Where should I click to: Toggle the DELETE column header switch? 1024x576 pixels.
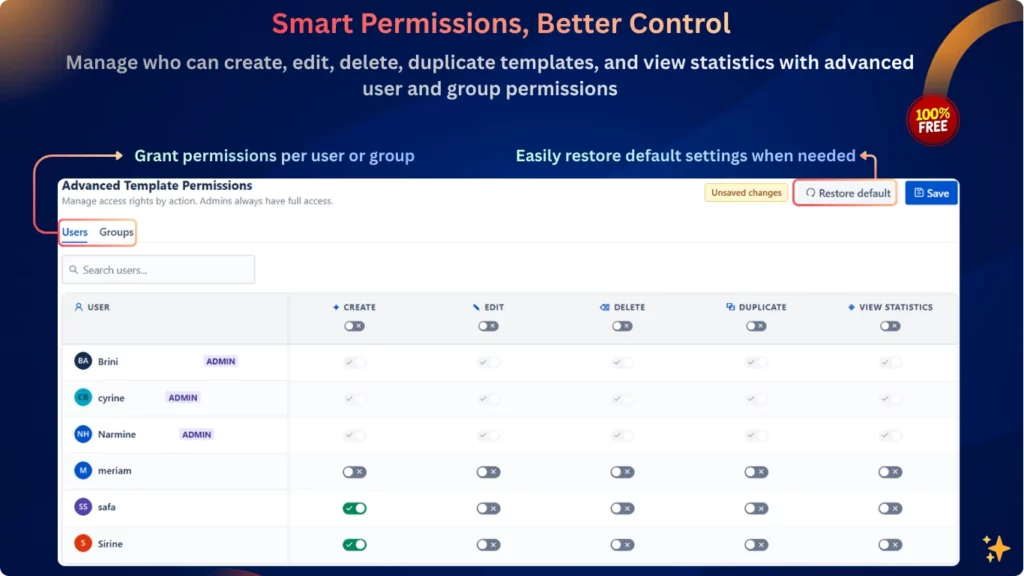[622, 326]
